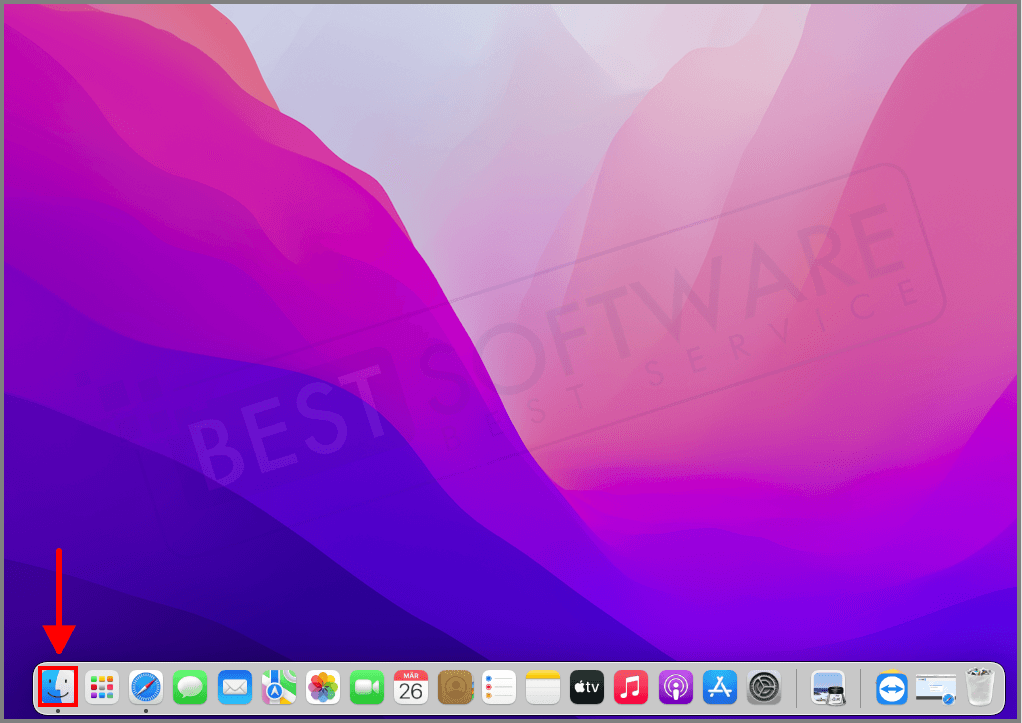Open the Messages app
This screenshot has height=723, width=1022.
pos(190,687)
